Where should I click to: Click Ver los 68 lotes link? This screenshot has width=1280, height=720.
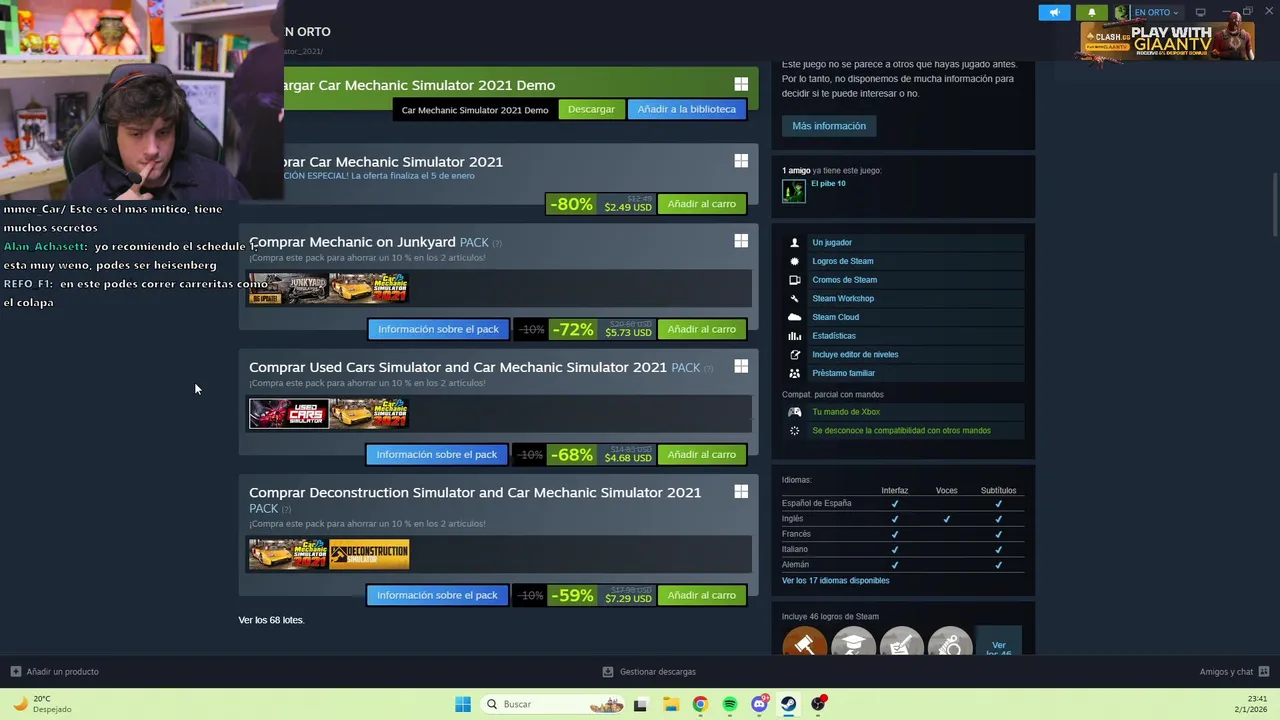pos(271,620)
